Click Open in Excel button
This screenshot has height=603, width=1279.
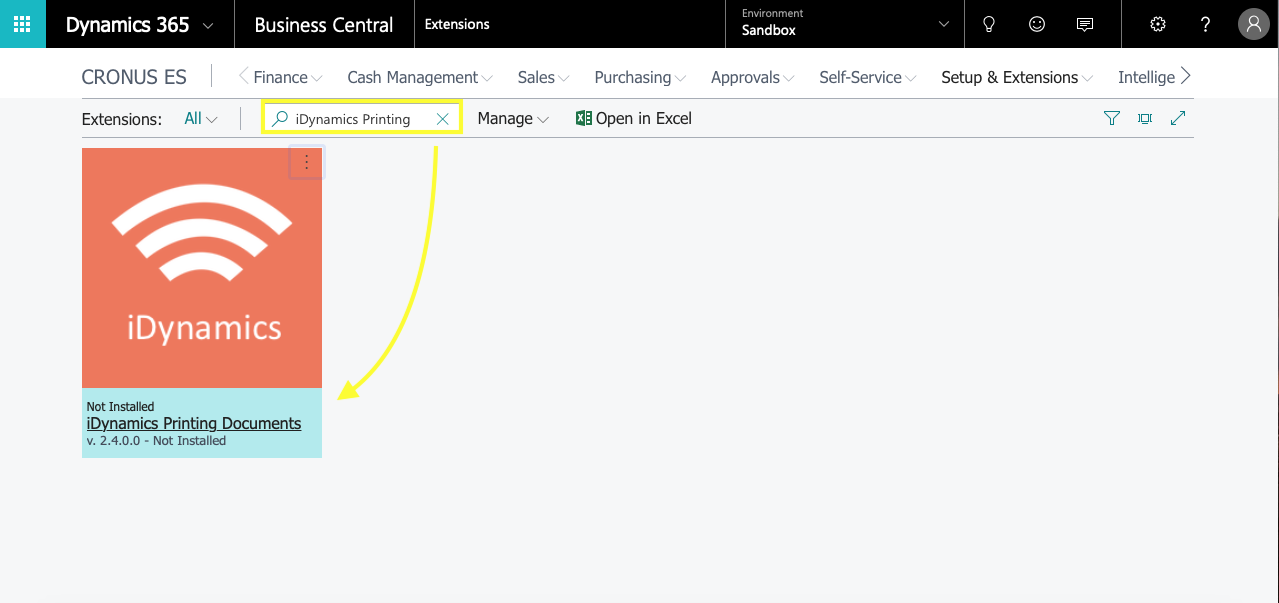[634, 119]
